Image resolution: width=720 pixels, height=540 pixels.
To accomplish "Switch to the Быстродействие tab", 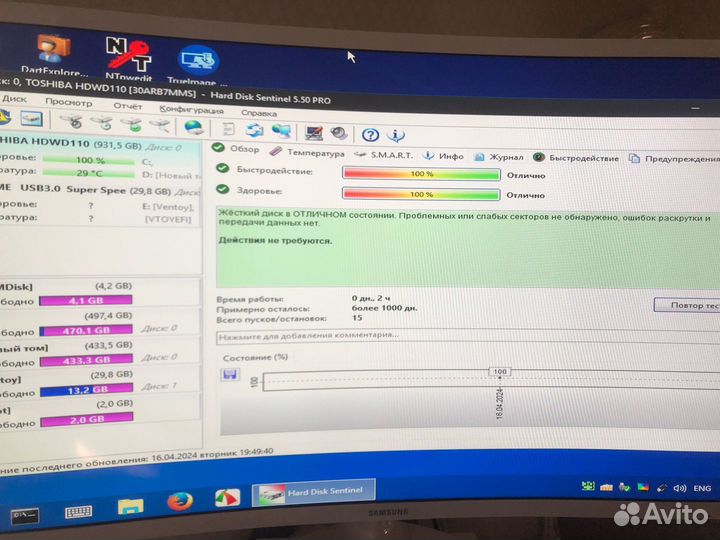I will point(576,158).
